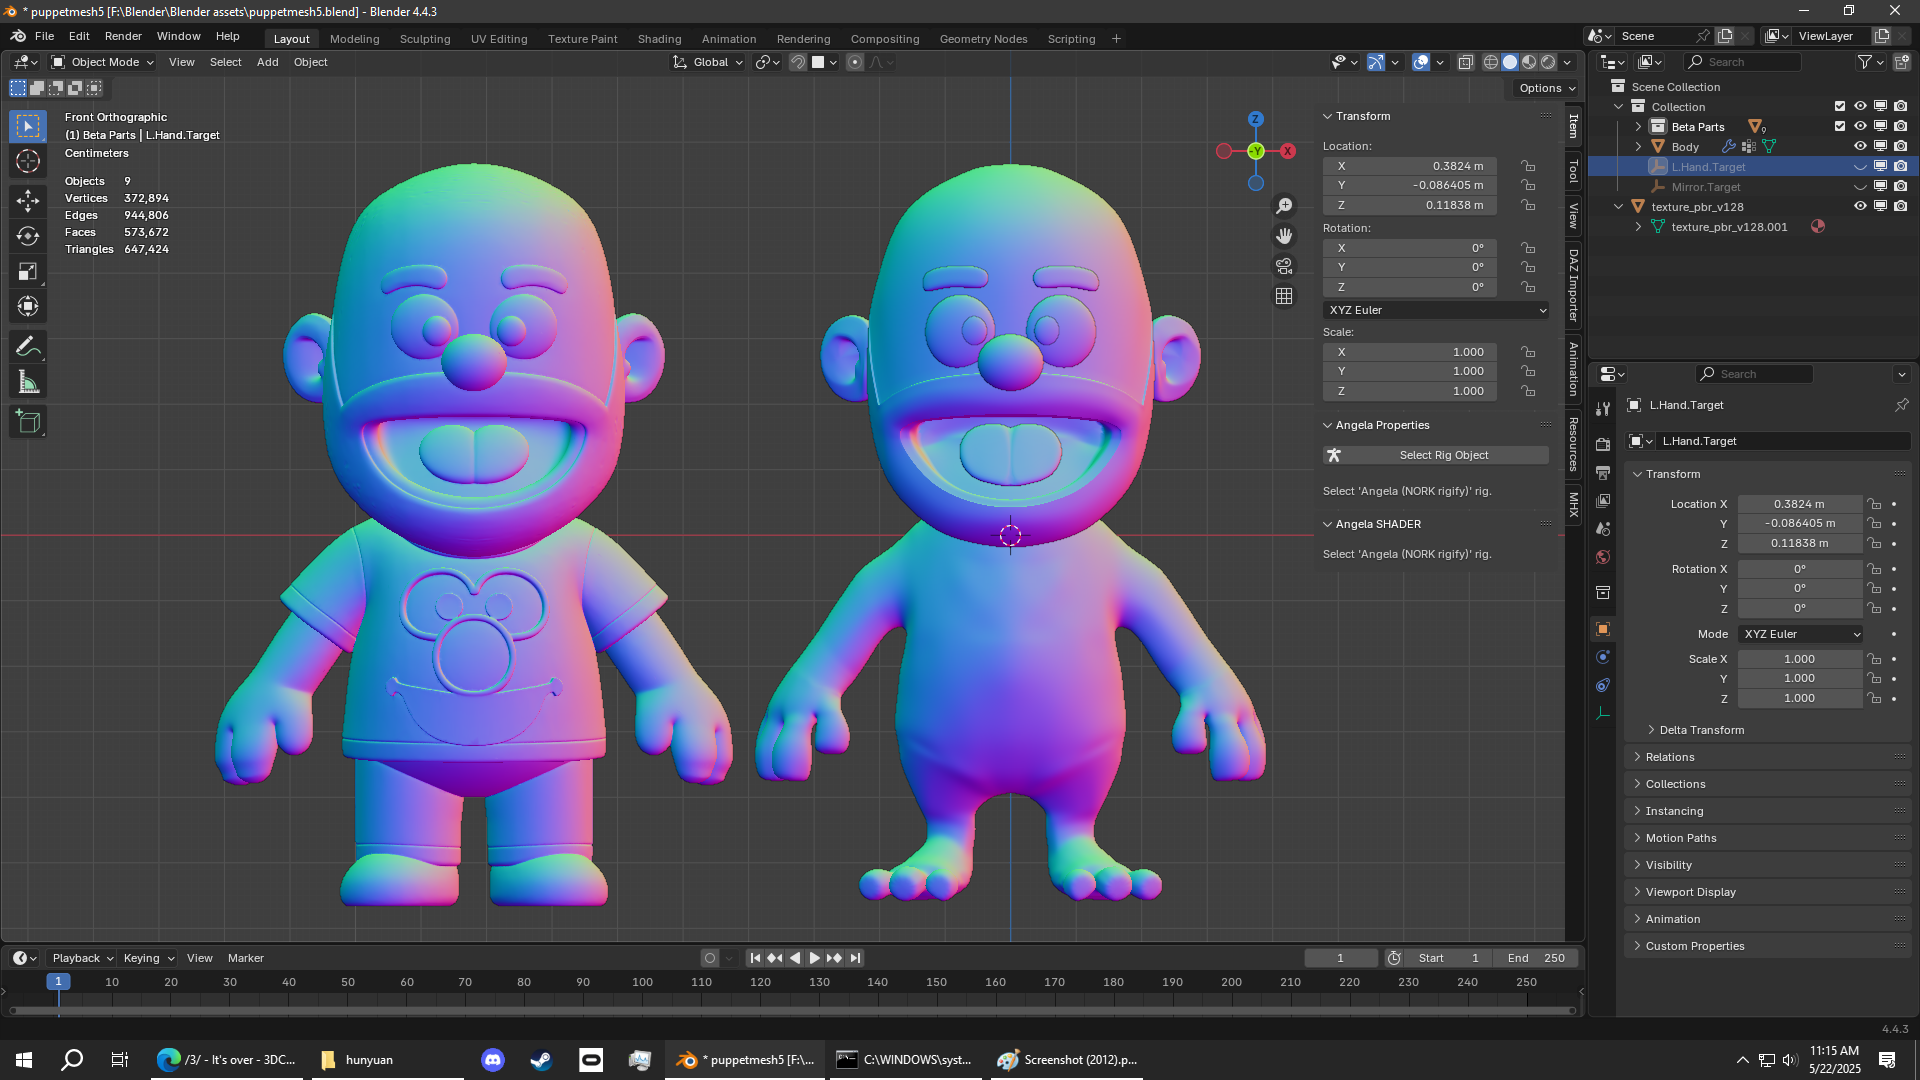Open the viewport Add menu
Image resolution: width=1920 pixels, height=1080 pixels.
[267, 62]
